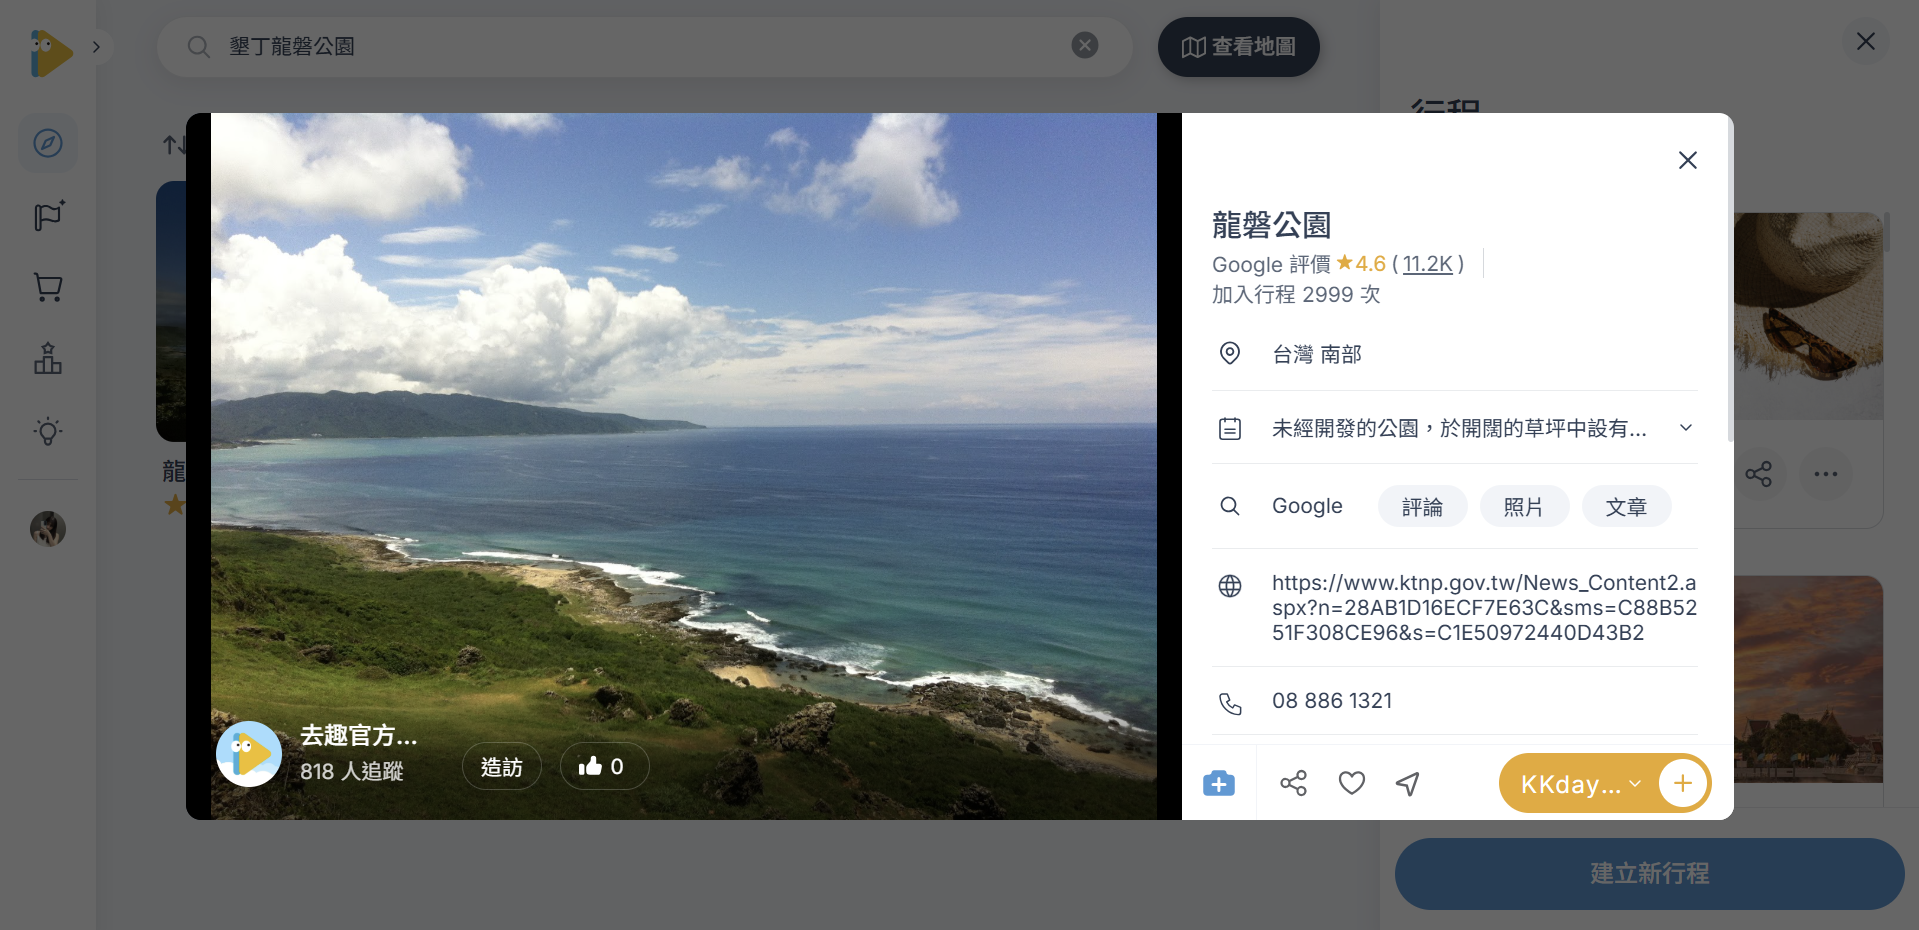Toggle follow via the 造訪 button

coord(501,766)
